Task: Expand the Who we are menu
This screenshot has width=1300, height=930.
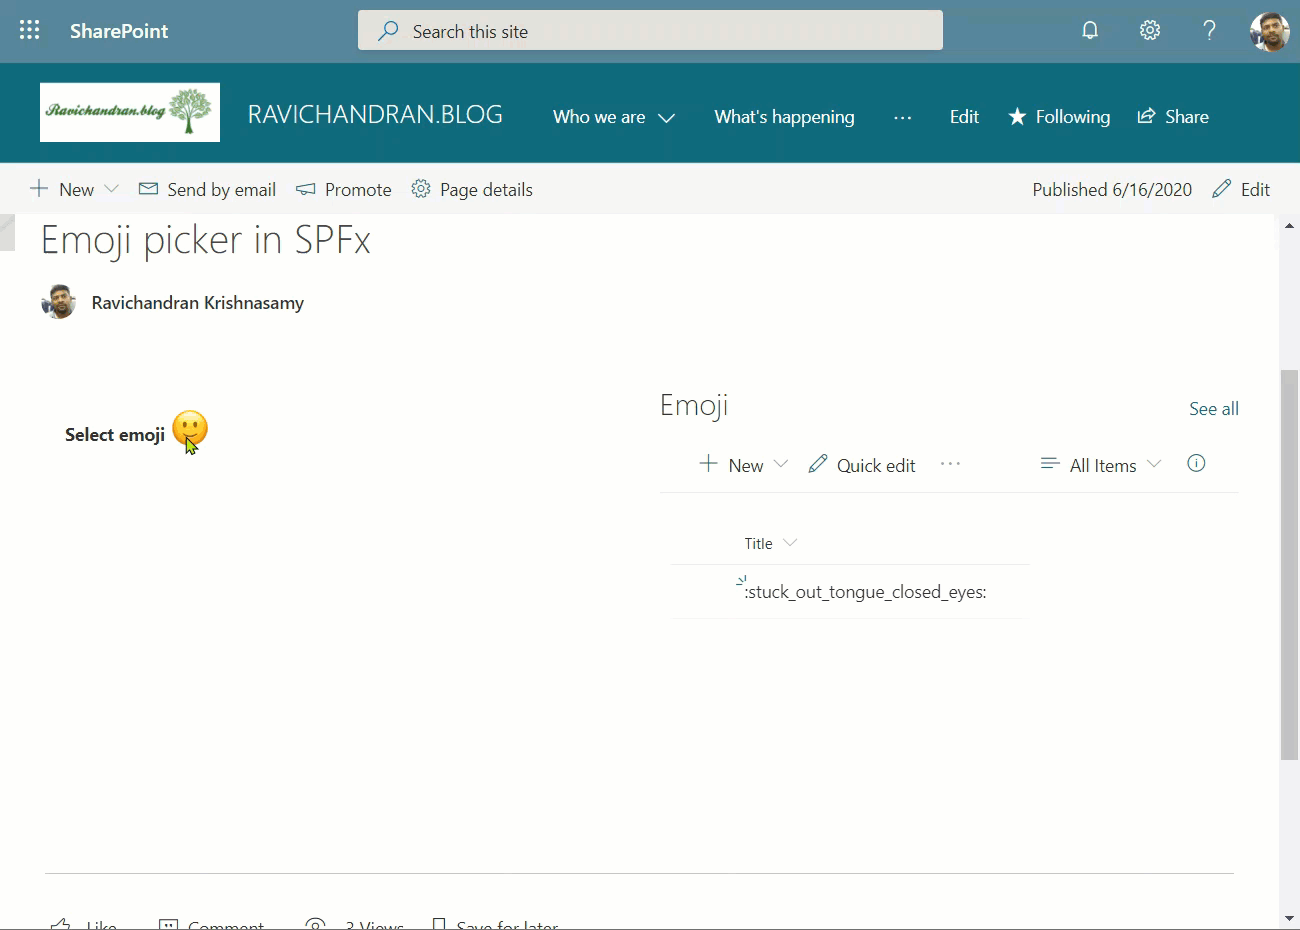Action: (613, 117)
